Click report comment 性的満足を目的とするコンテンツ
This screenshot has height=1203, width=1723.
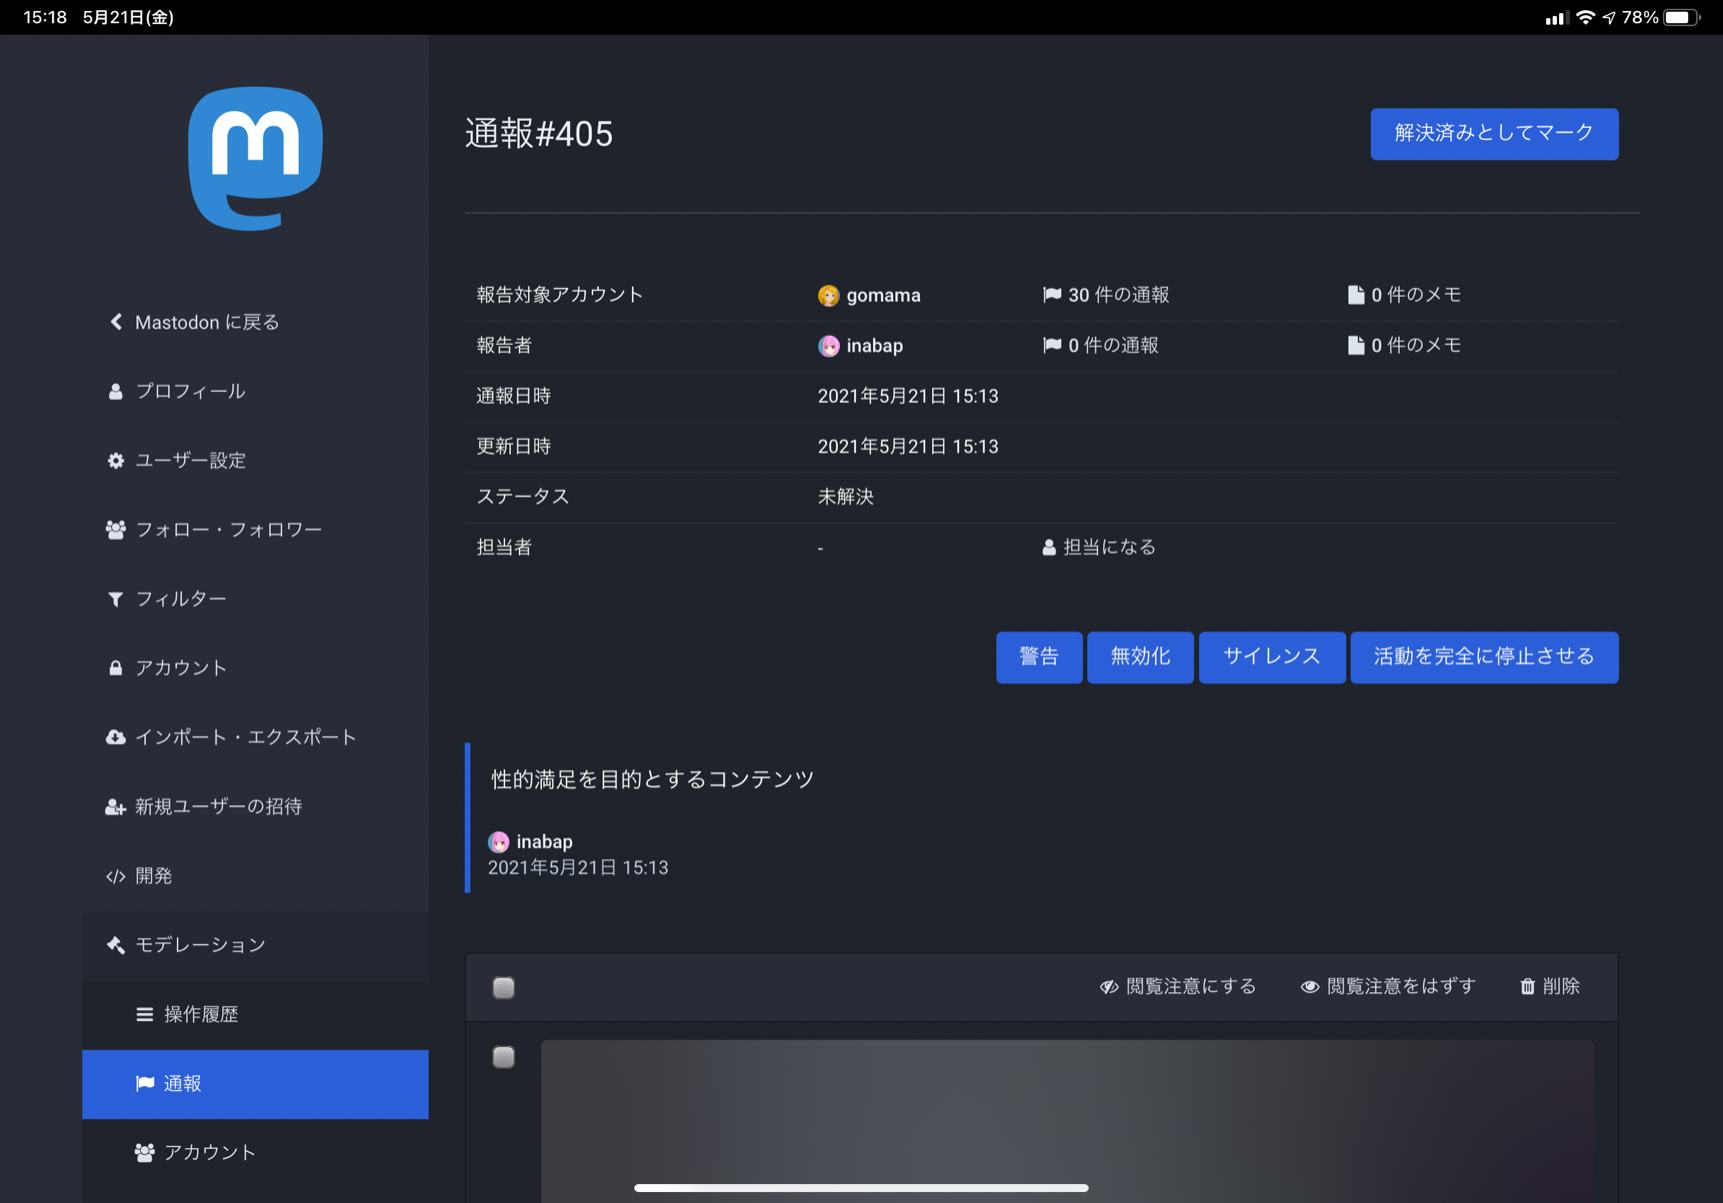(x=653, y=779)
